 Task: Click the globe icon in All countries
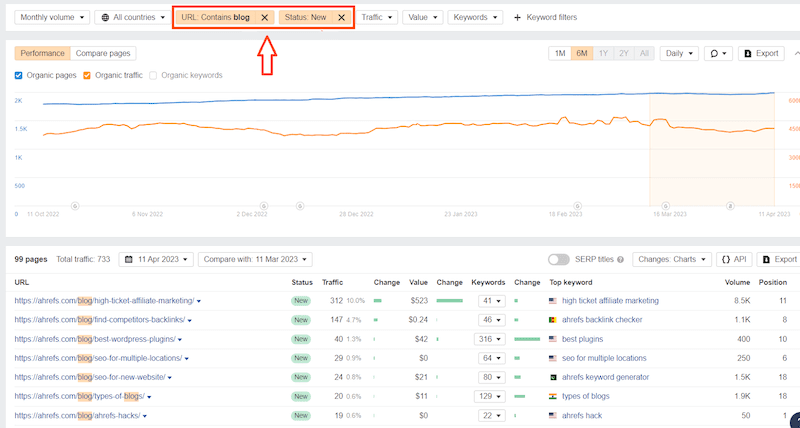coord(106,17)
